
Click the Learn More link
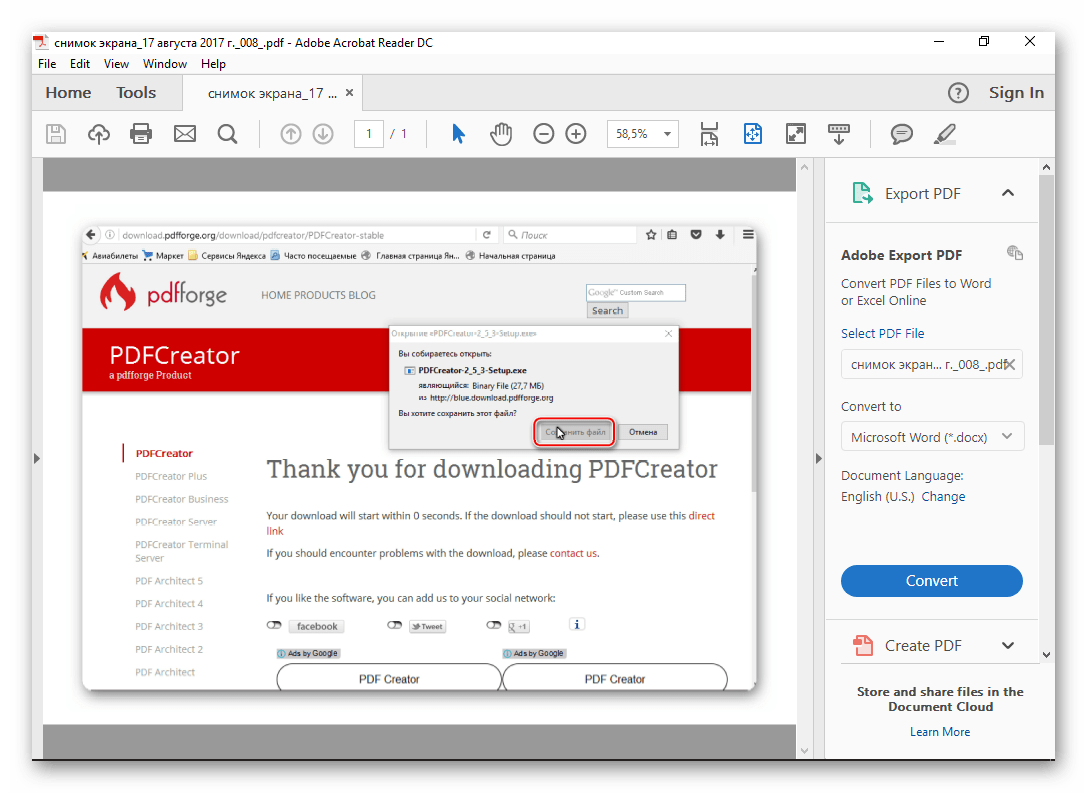pyautogui.click(x=940, y=732)
